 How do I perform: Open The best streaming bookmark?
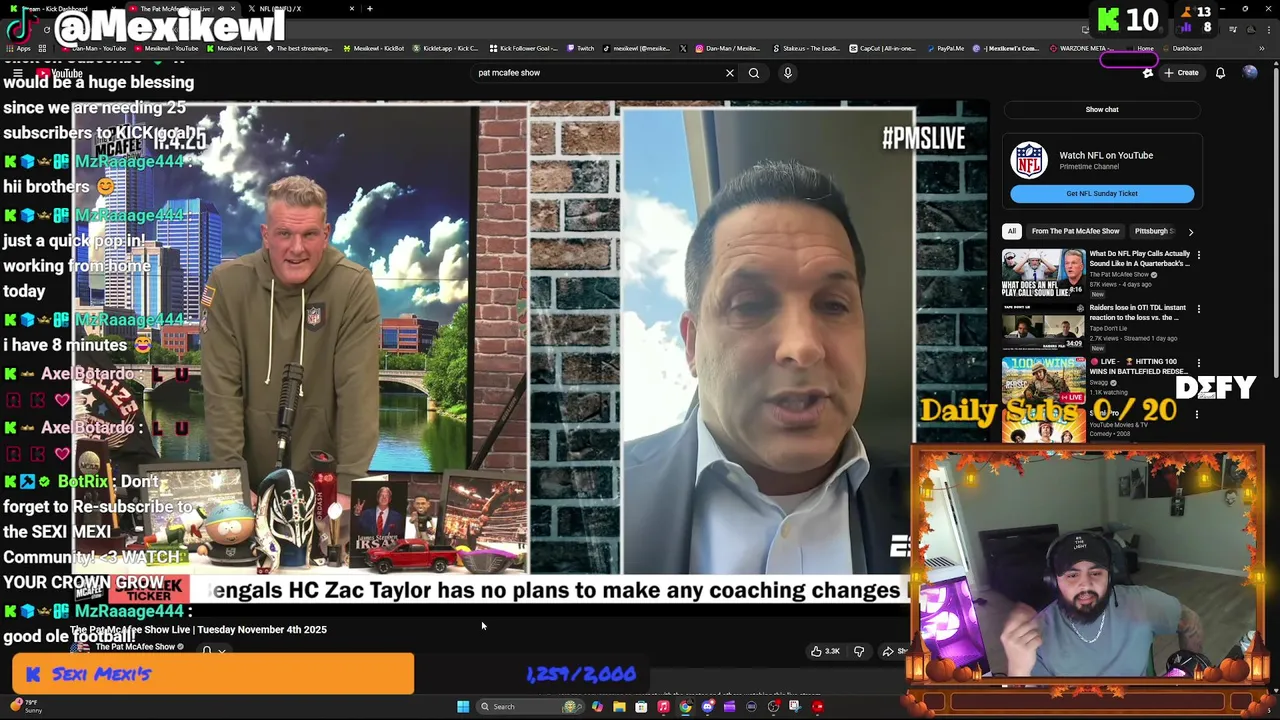click(300, 48)
